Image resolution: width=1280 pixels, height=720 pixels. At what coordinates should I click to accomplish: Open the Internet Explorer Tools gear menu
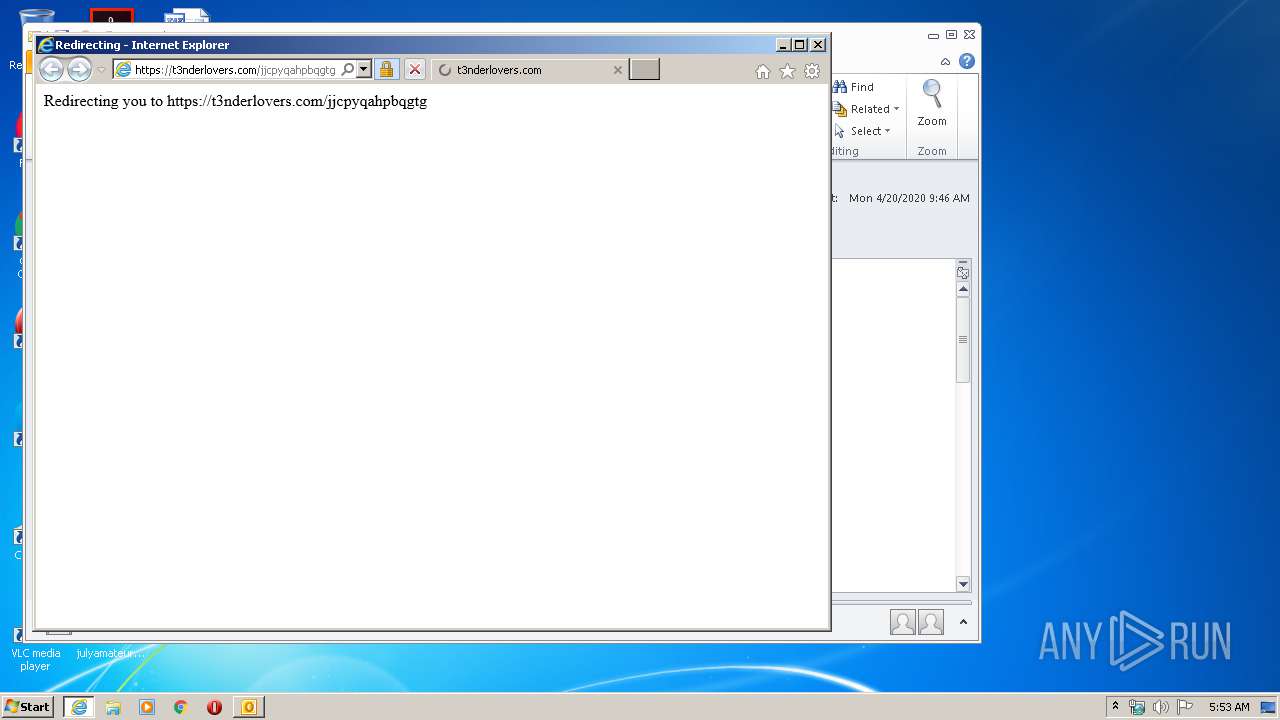point(812,71)
